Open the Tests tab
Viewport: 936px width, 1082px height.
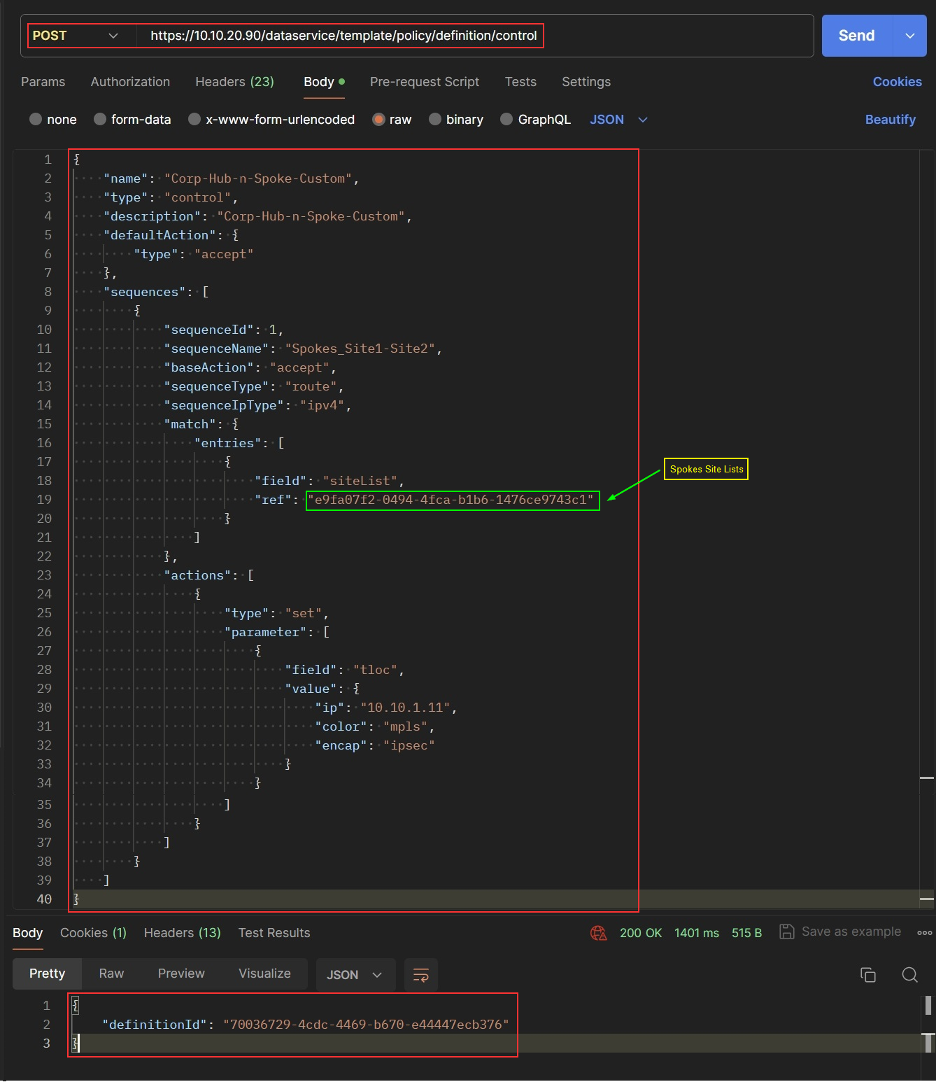pos(520,82)
